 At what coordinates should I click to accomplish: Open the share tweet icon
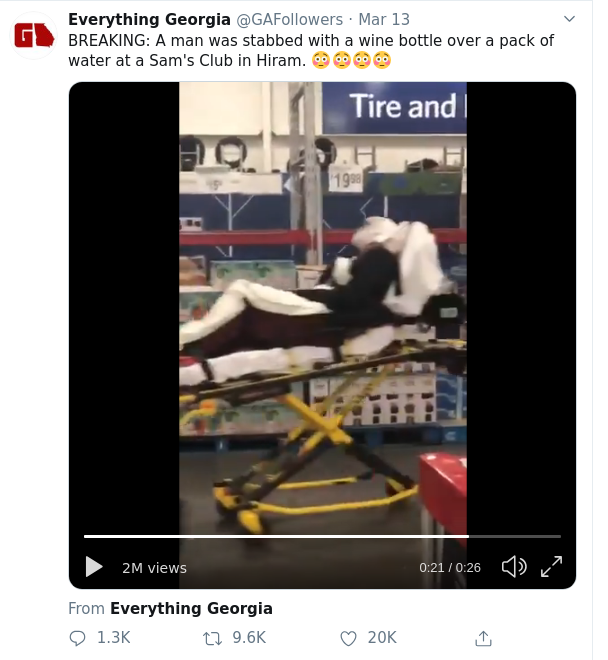click(483, 638)
